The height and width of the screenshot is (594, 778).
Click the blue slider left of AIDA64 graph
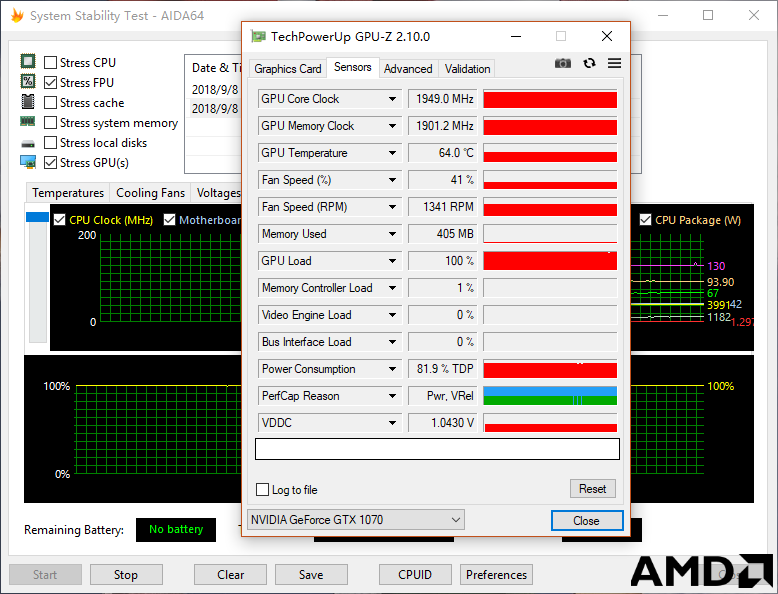coord(37,217)
